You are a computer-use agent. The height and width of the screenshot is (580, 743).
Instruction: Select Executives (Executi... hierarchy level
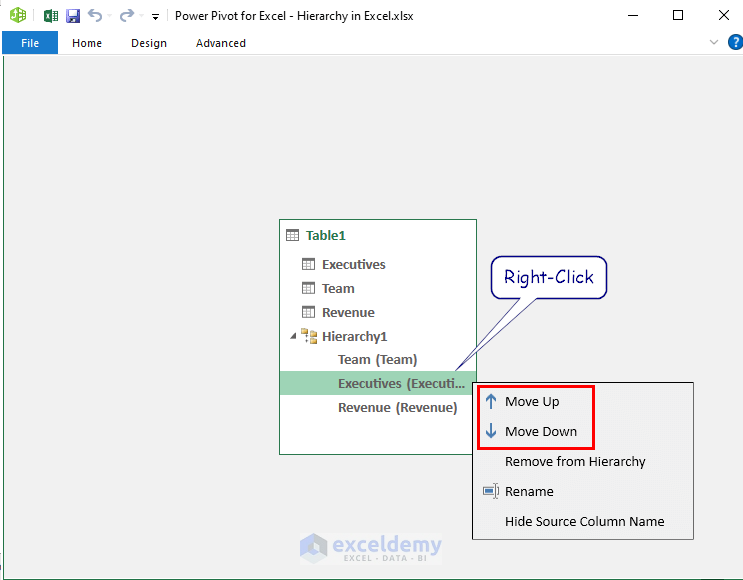(378, 383)
